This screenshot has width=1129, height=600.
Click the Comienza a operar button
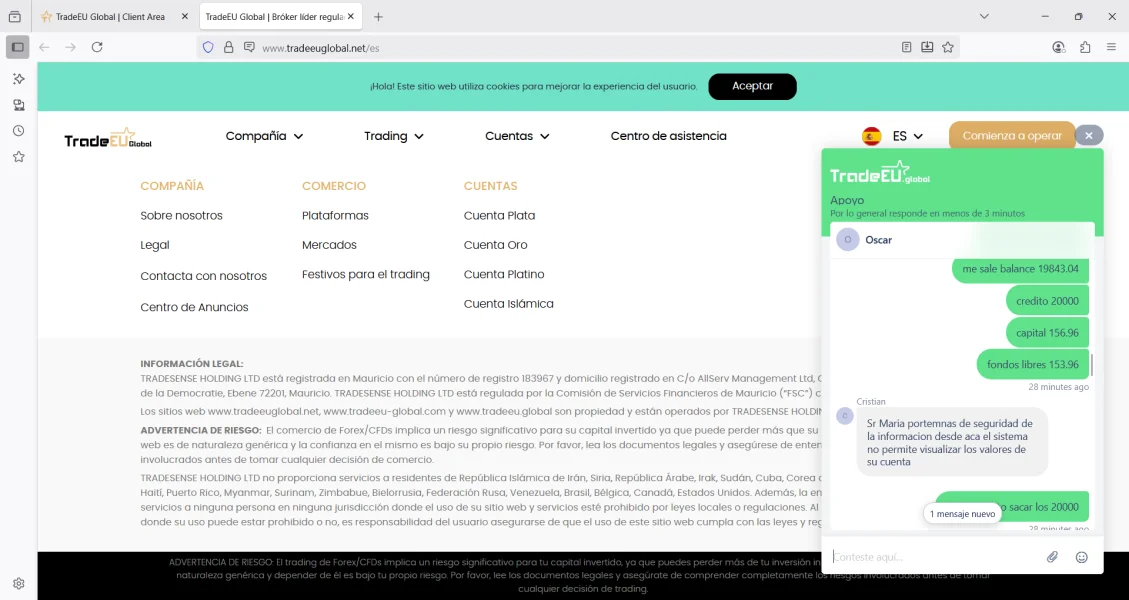[1011, 136]
